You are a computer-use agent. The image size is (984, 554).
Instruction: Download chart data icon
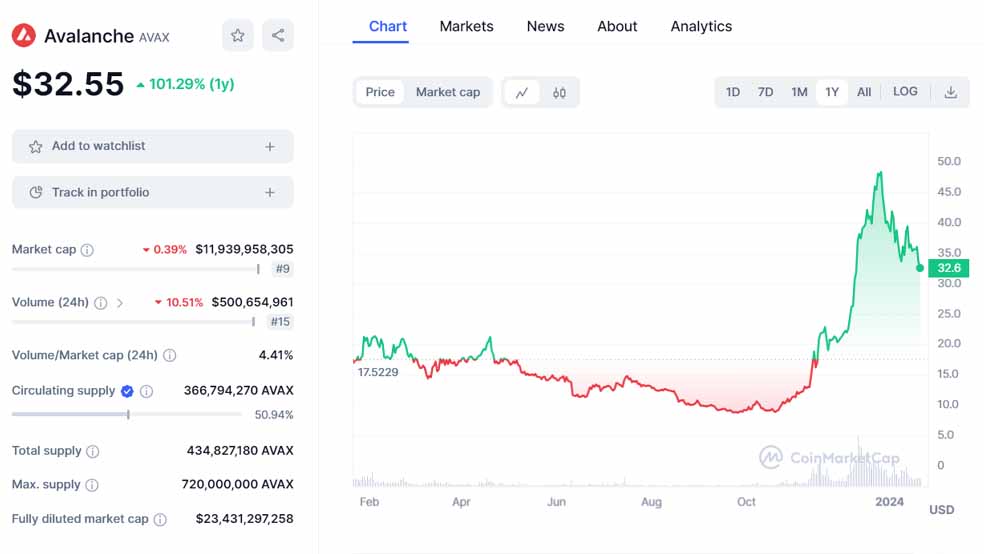[950, 92]
